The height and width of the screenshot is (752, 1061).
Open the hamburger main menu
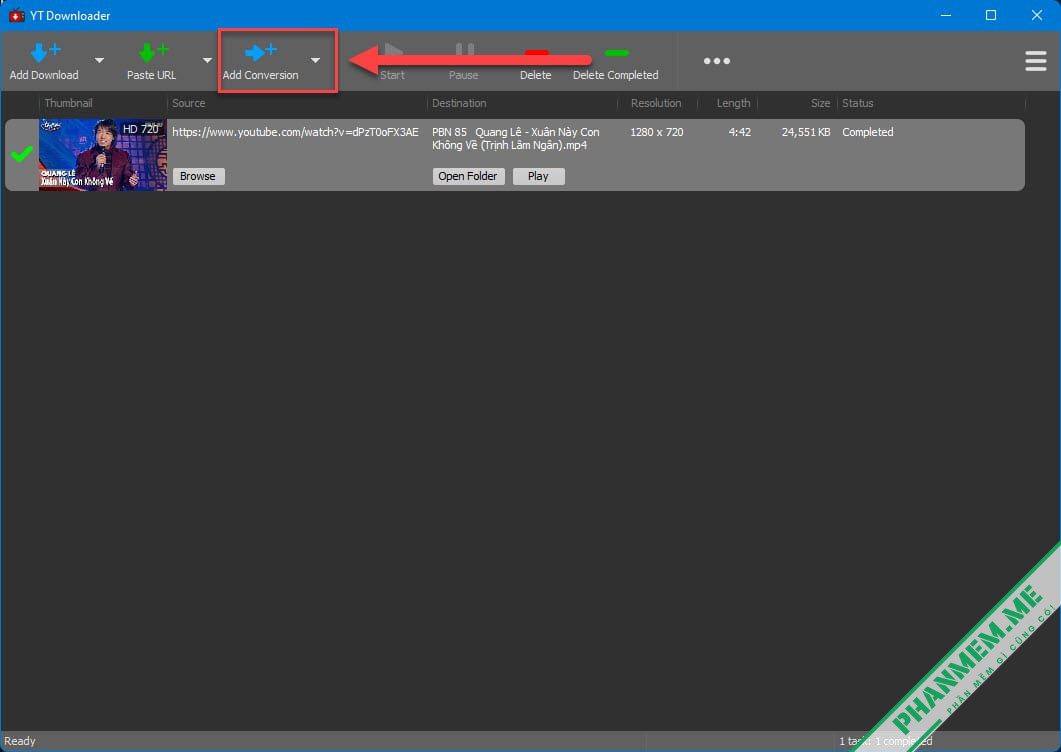click(x=1035, y=61)
